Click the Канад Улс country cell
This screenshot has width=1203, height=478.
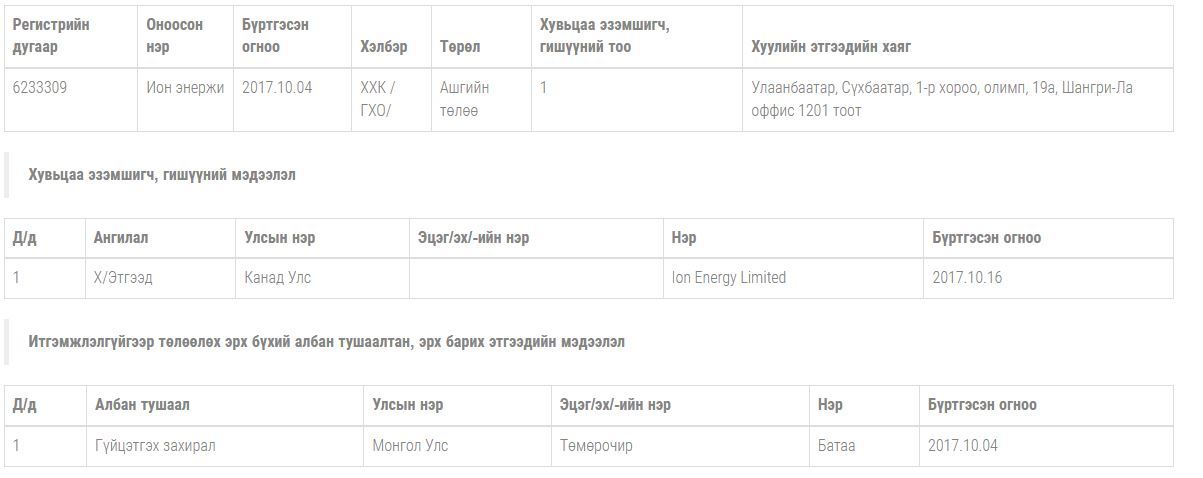coord(278,278)
